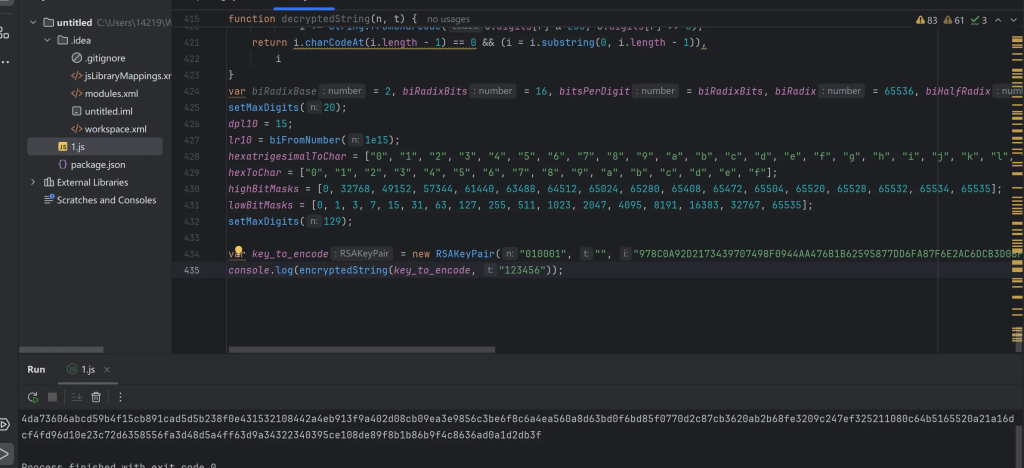Collapse the untitled project root folder
The image size is (1024, 468).
[34, 21]
